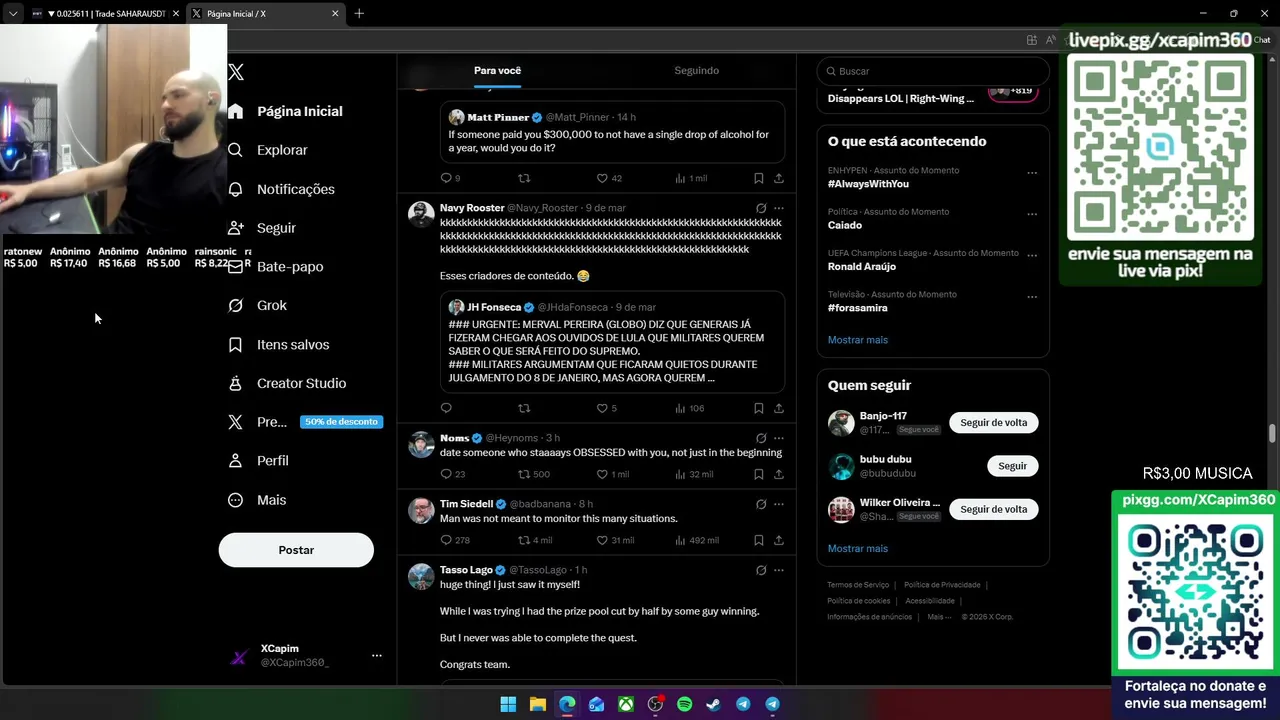Screen dimensions: 1280x720
Task: Bookmark the Navy Rooster post
Action: pyautogui.click(x=758, y=408)
